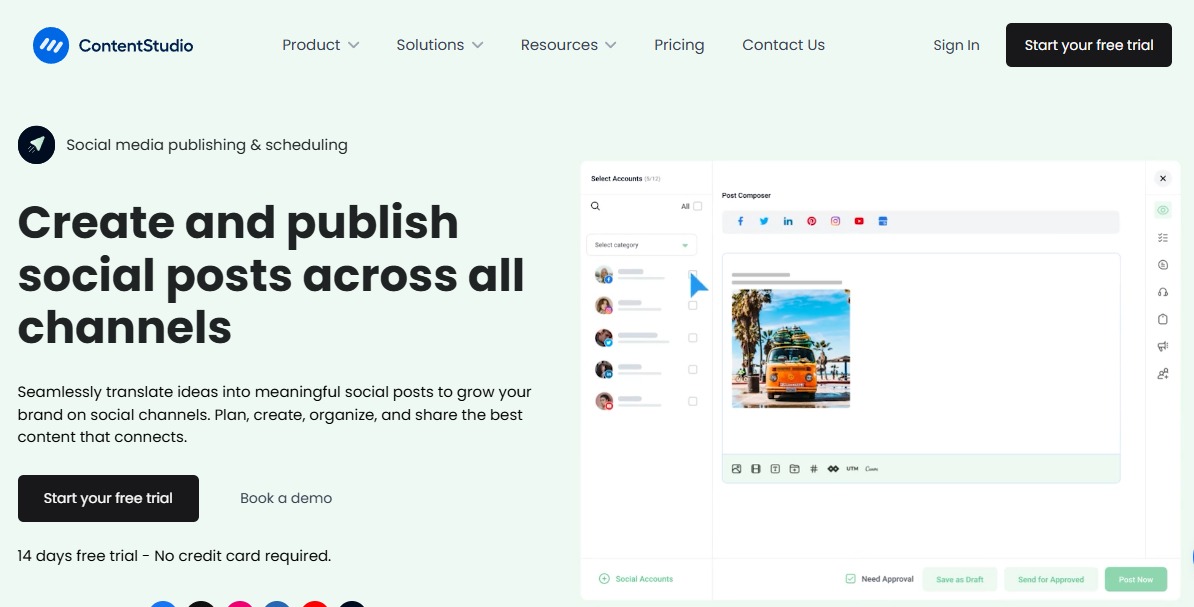Screen dimensions: 1194x607
Task: Select the first account checkbox in the list
Action: point(692,274)
